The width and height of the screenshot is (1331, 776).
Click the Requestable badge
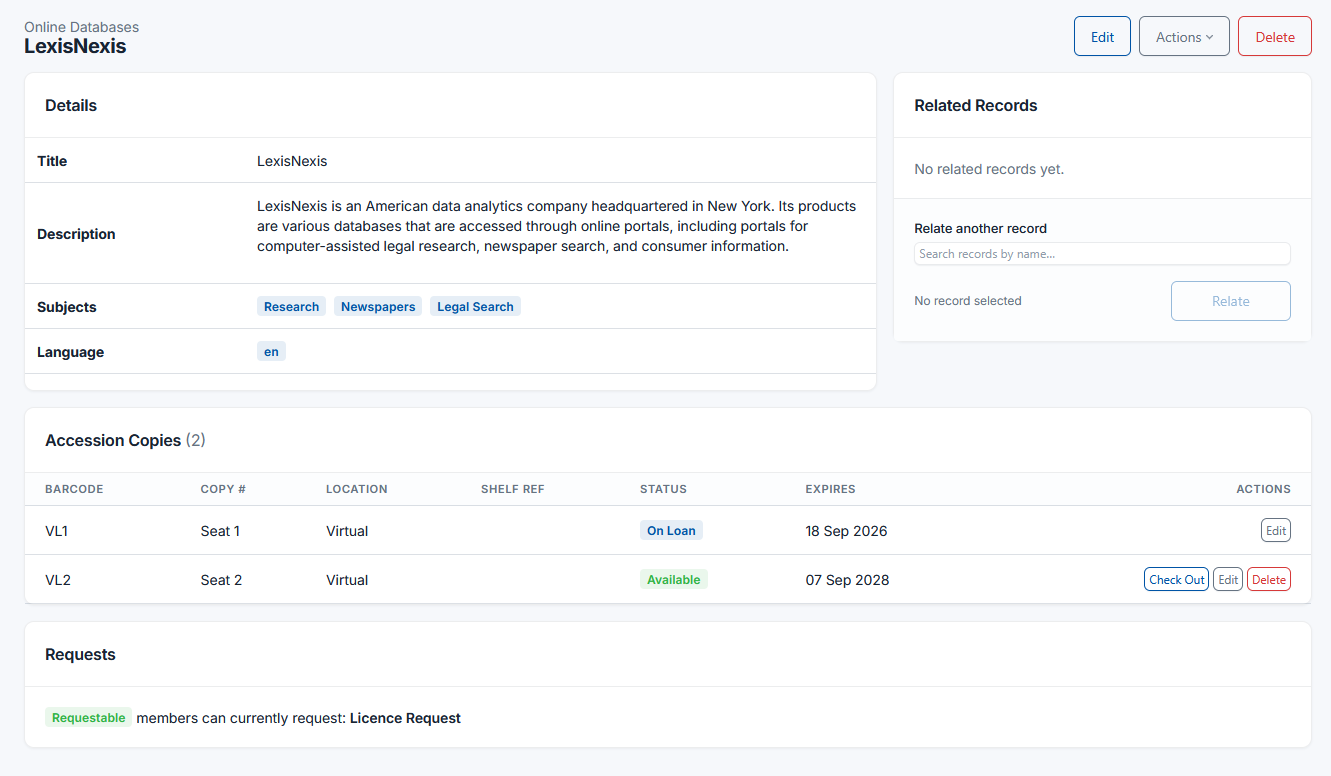pyautogui.click(x=88, y=718)
